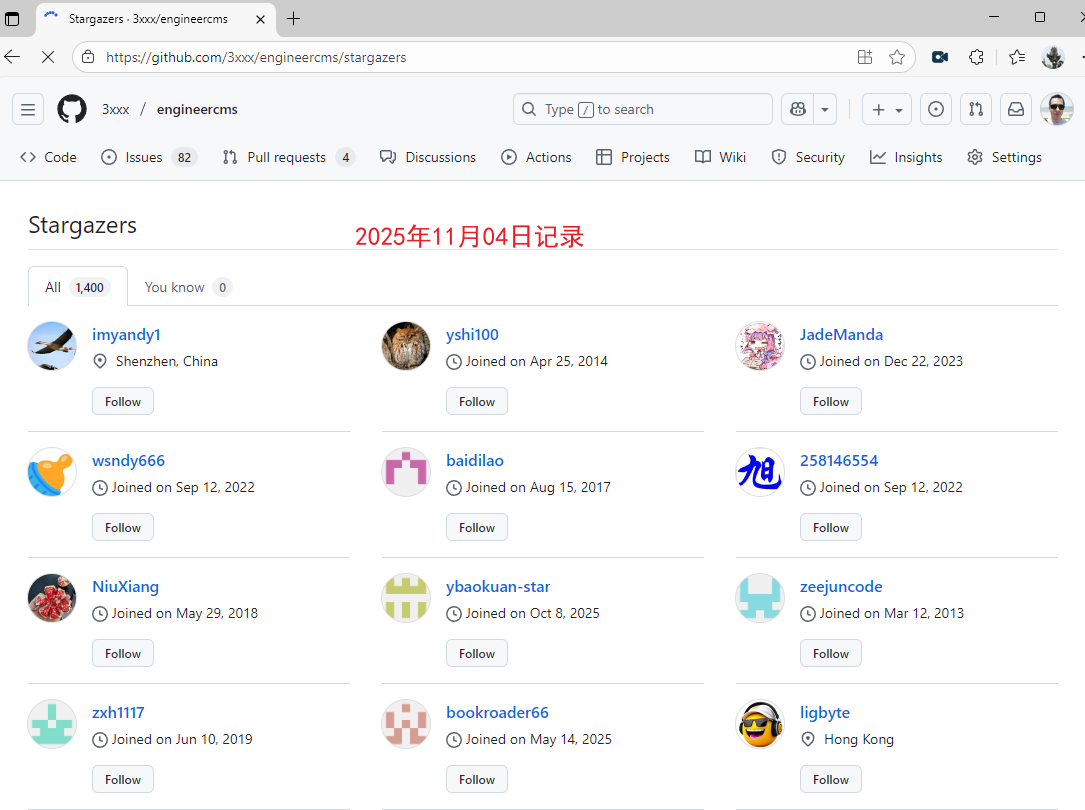This screenshot has width=1085, height=810.
Task: Open the Issues shortcut icon in header
Action: pyautogui.click(x=935, y=109)
